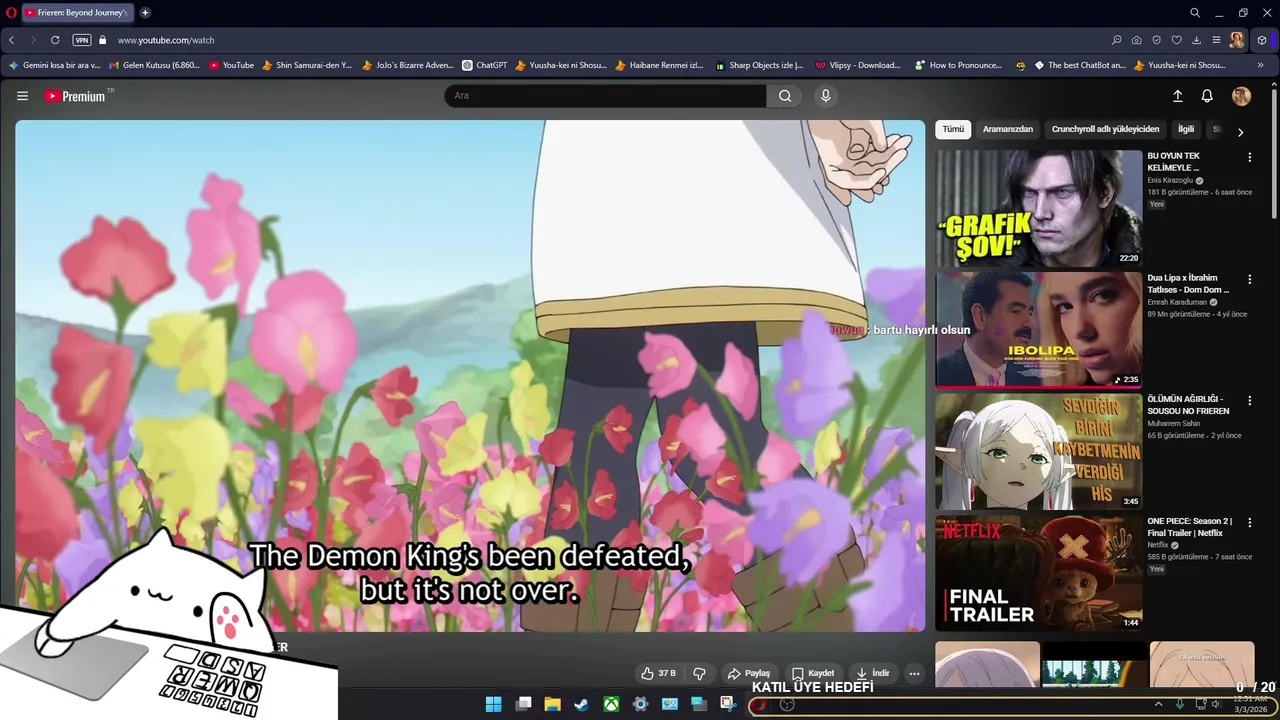Go back with the browser back arrow

[x=11, y=40]
